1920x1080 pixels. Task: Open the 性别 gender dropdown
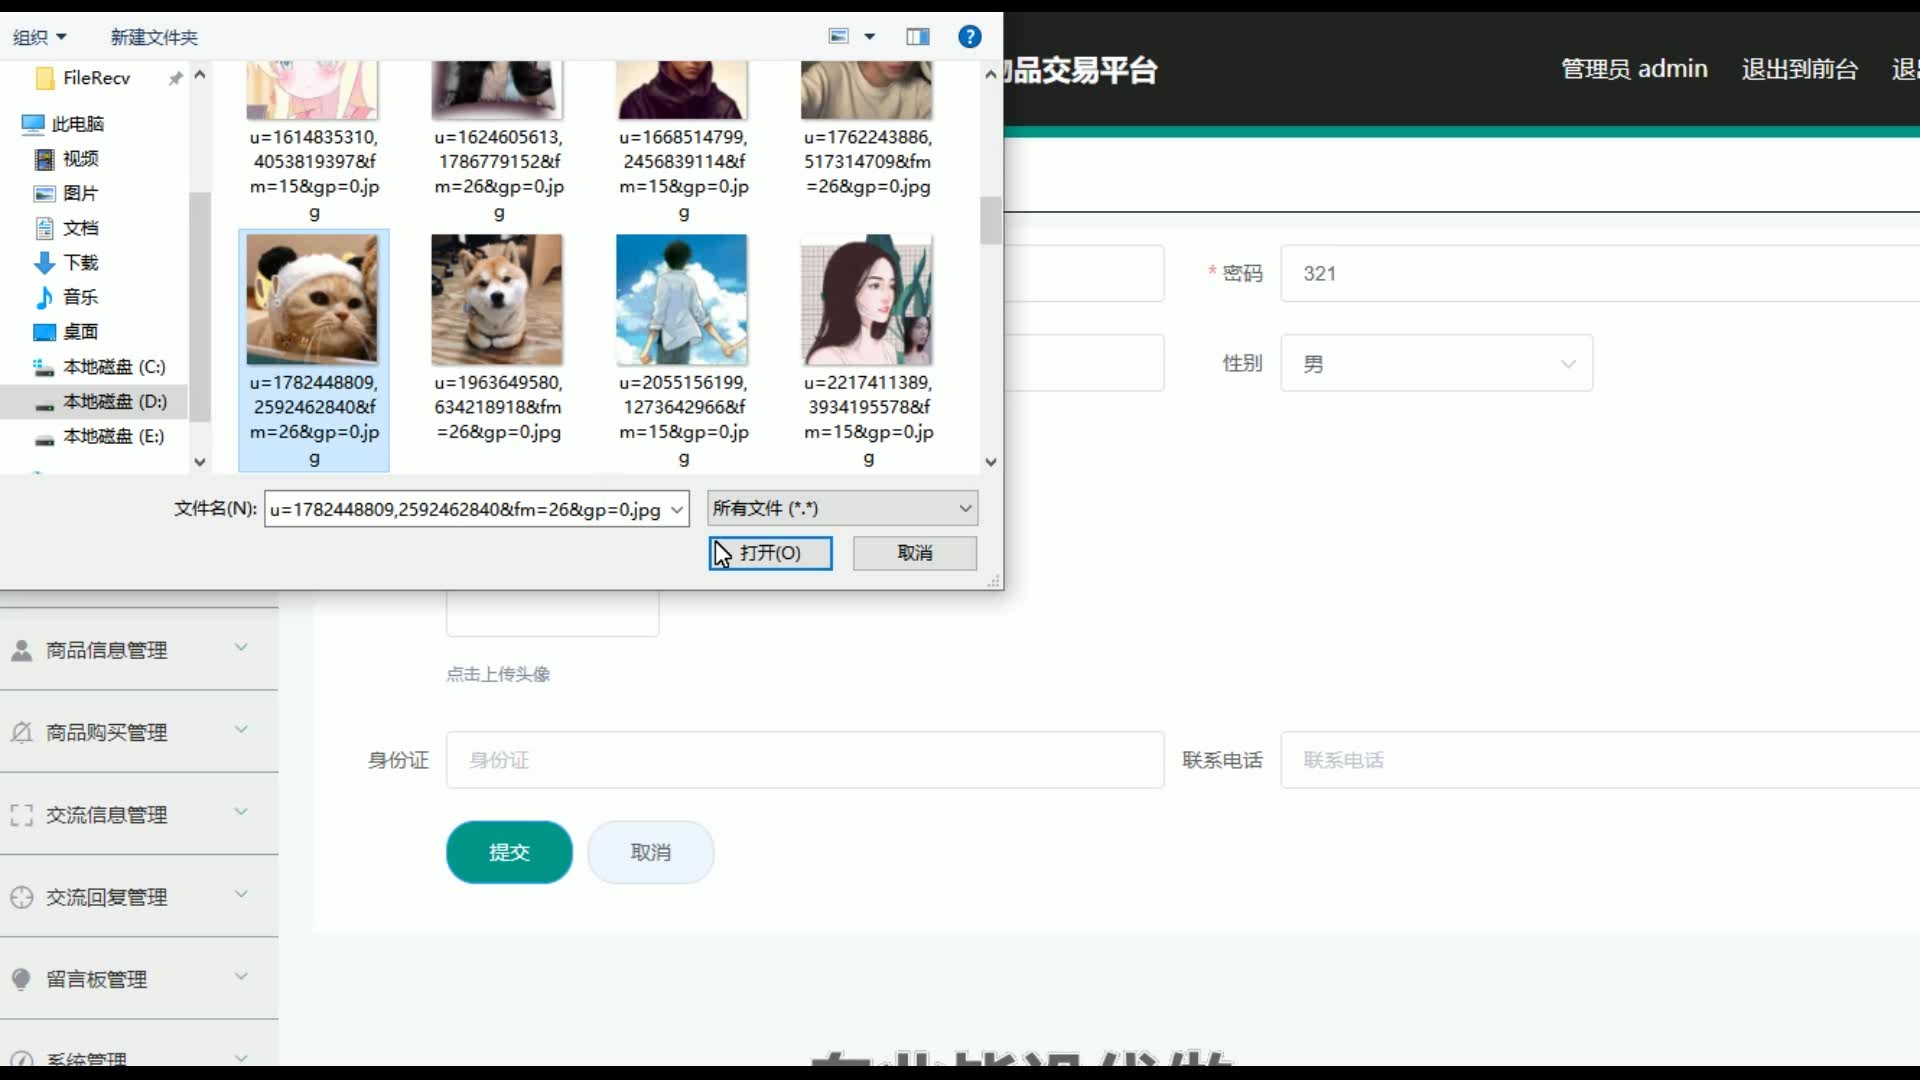click(x=1436, y=364)
